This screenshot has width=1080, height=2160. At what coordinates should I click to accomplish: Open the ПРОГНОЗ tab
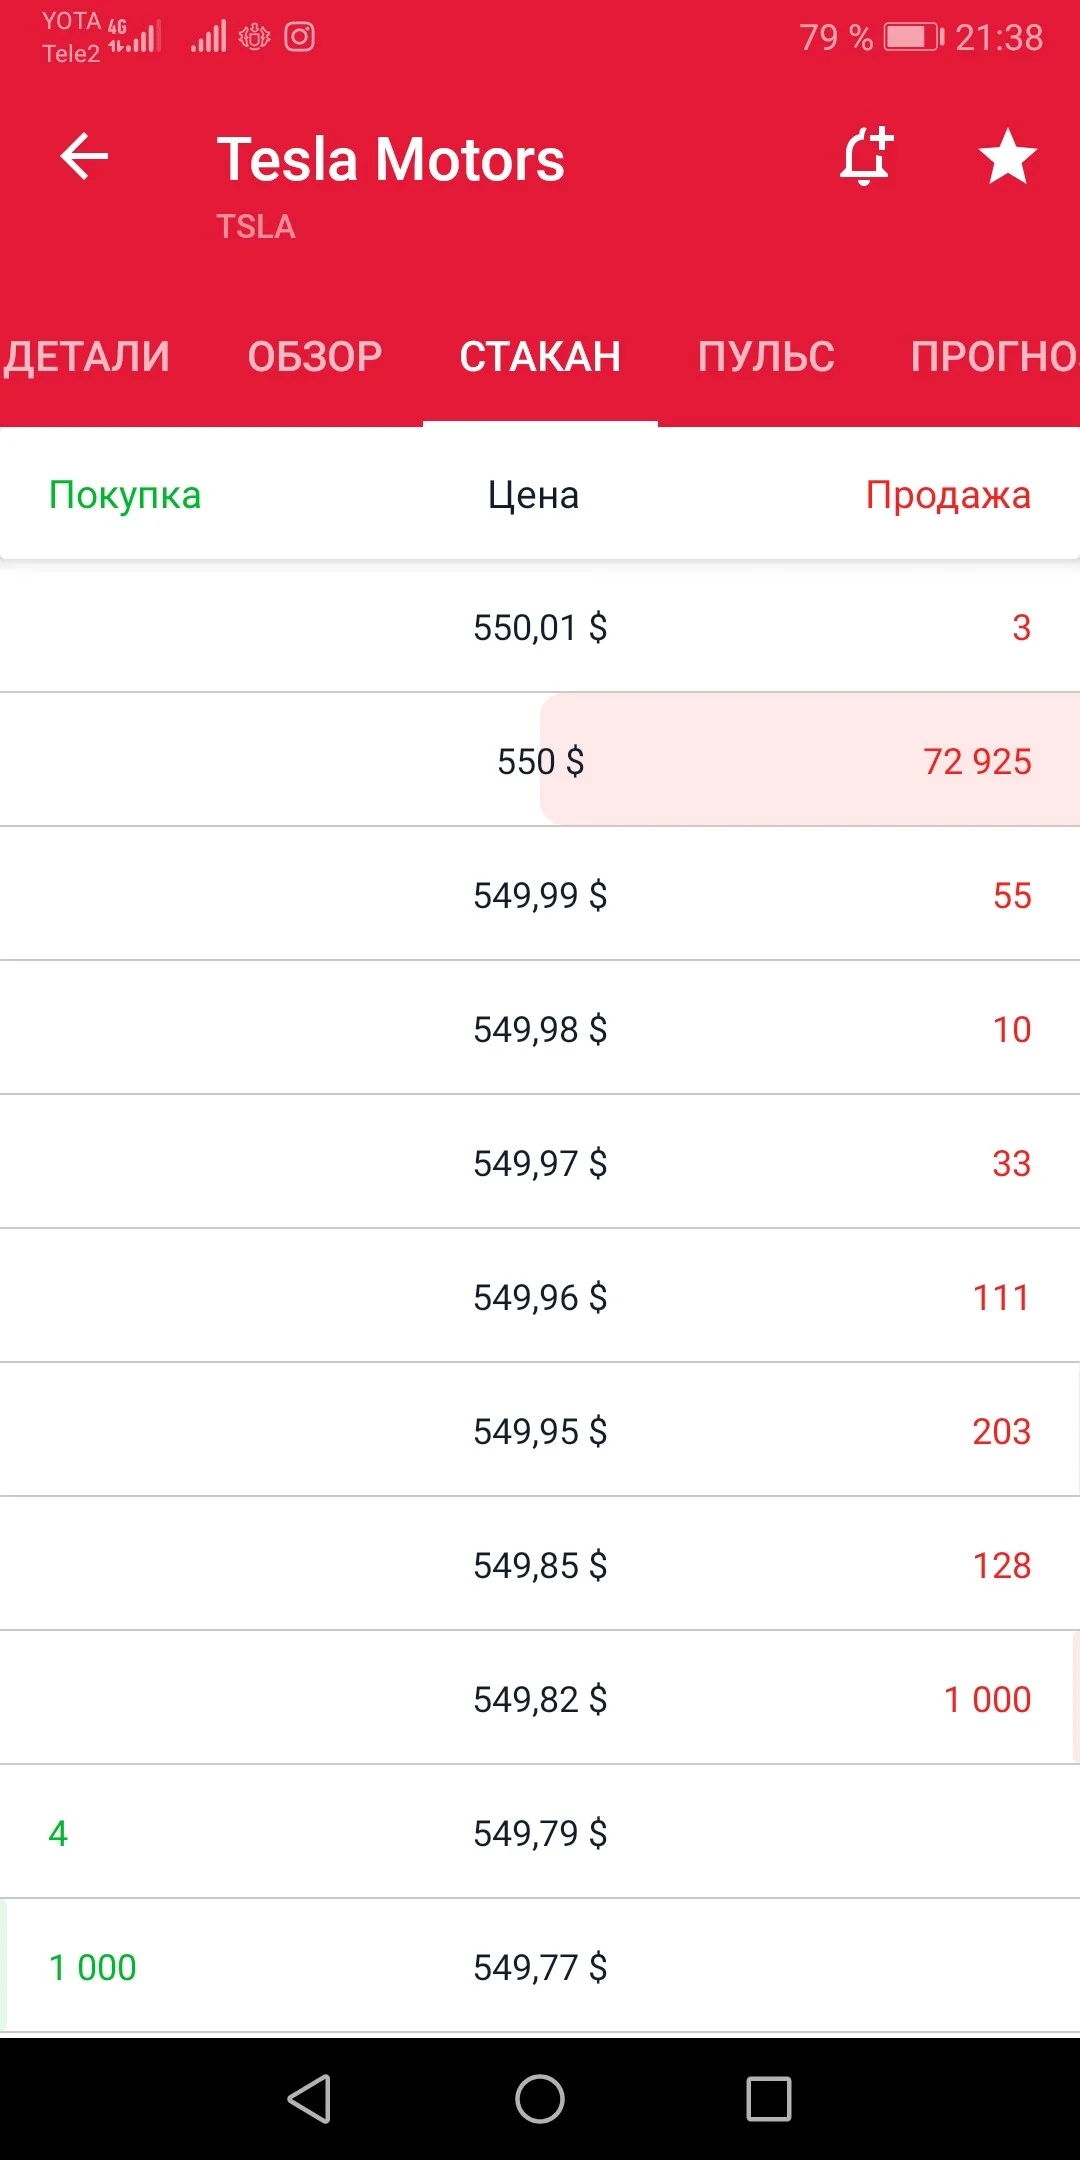coord(994,357)
